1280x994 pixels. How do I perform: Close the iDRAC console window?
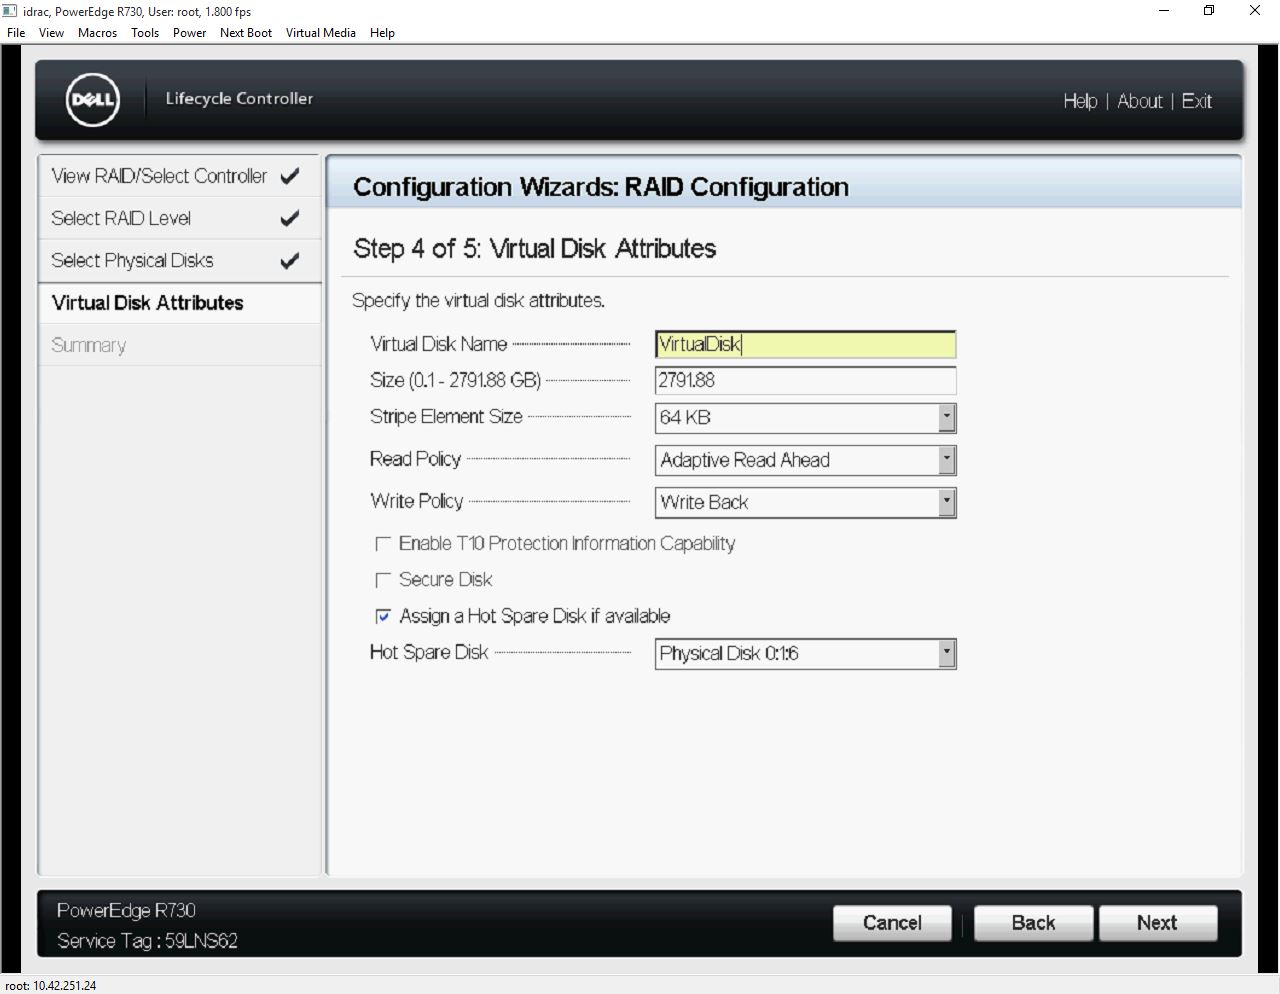[x=1255, y=11]
